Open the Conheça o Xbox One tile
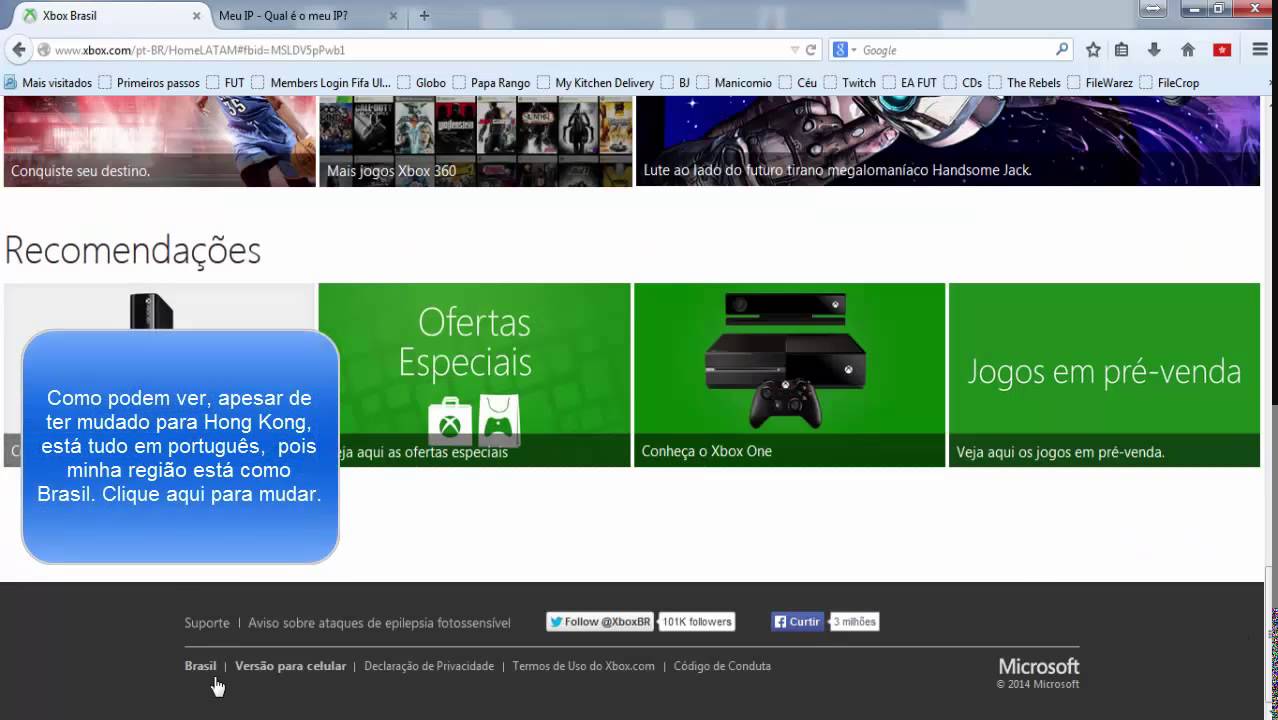The image size is (1278, 720). point(789,375)
